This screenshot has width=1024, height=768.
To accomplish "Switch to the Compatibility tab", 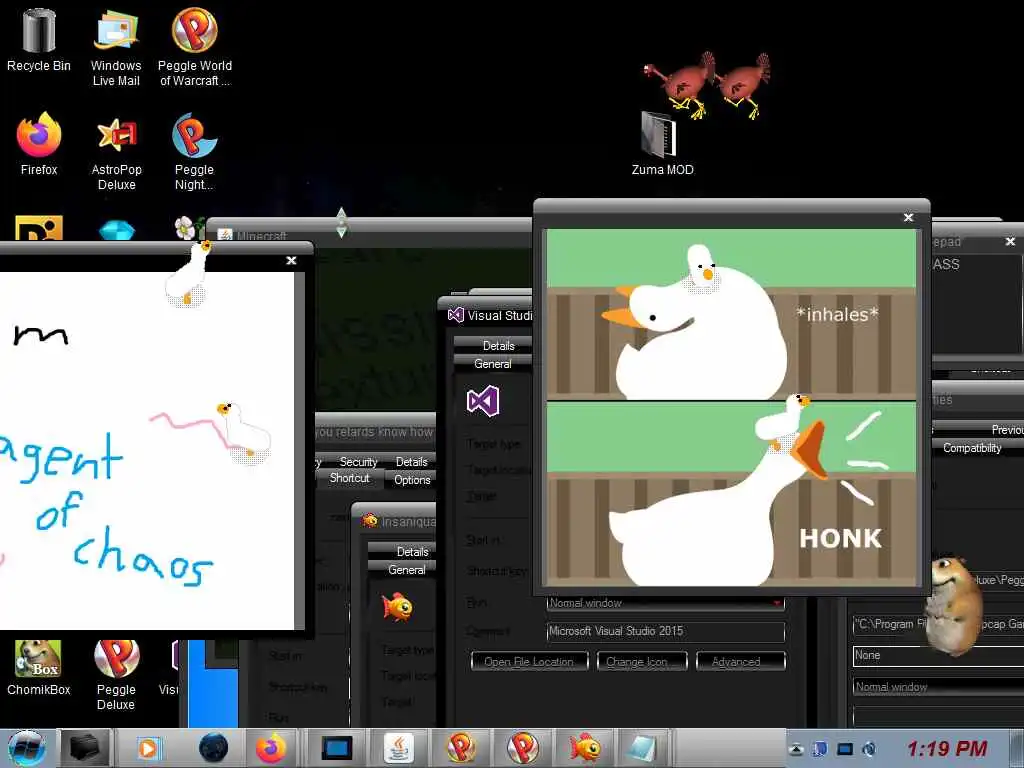I will pos(972,448).
